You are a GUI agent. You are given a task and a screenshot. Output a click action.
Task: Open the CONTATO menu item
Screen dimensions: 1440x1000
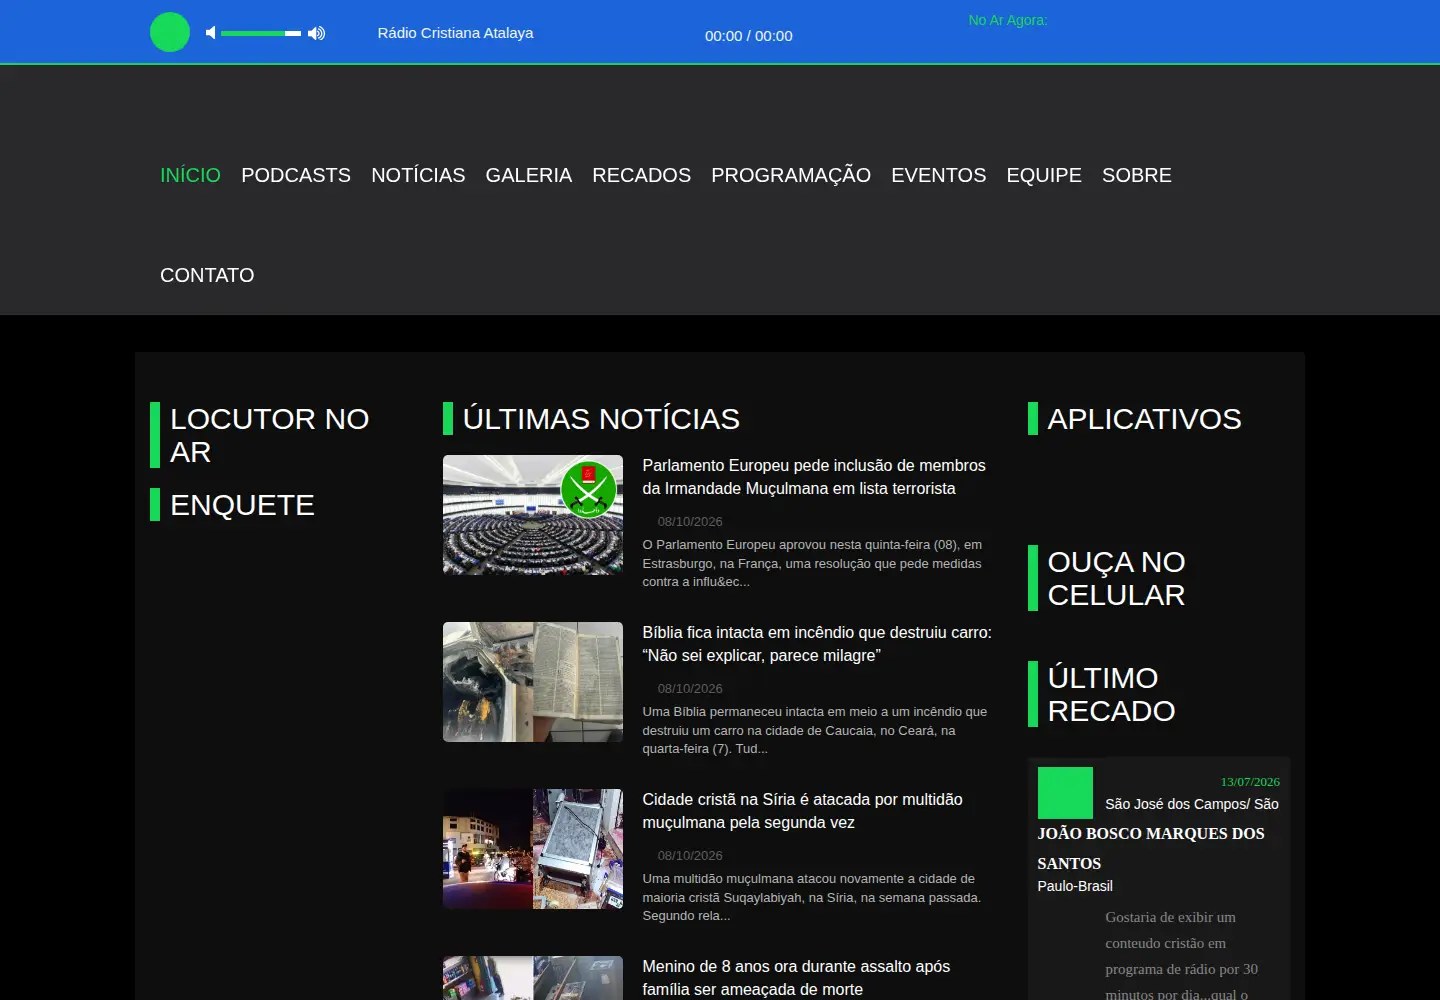(207, 275)
